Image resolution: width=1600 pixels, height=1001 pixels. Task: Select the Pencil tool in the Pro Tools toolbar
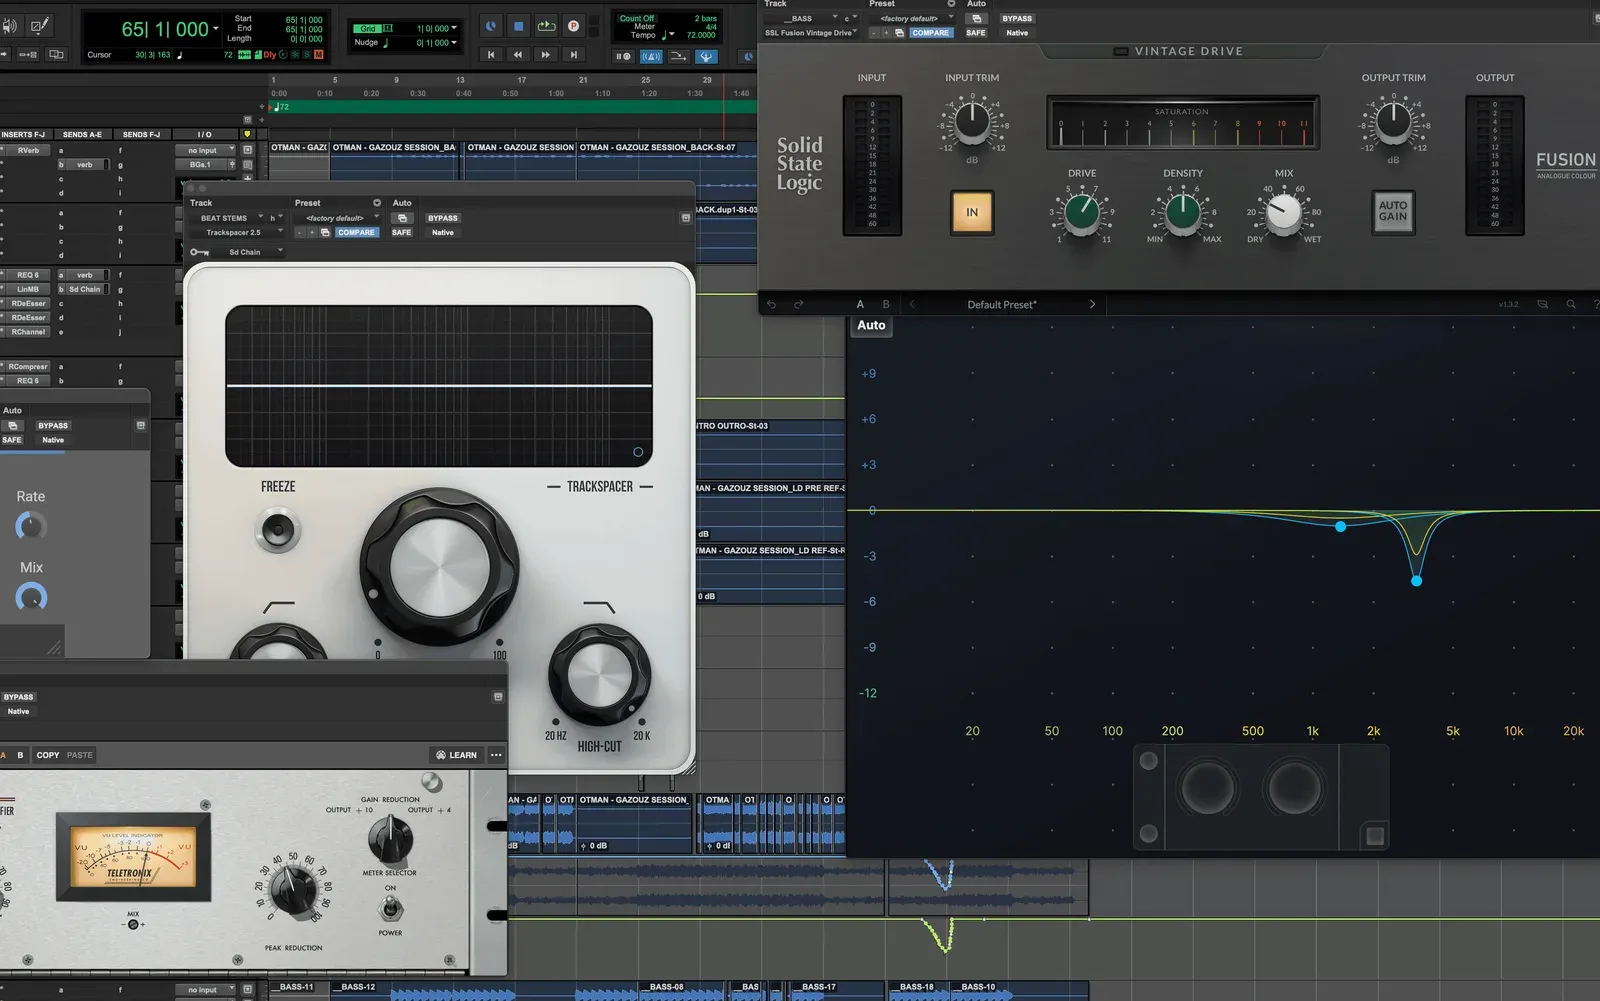coord(39,26)
